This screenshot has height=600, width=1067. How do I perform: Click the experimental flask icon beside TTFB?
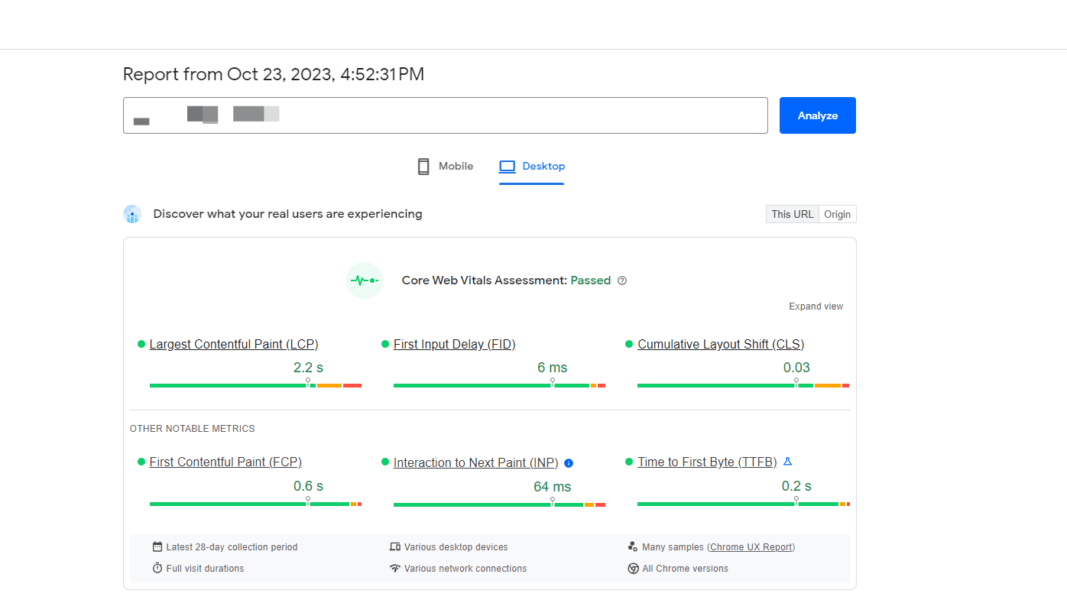point(787,461)
